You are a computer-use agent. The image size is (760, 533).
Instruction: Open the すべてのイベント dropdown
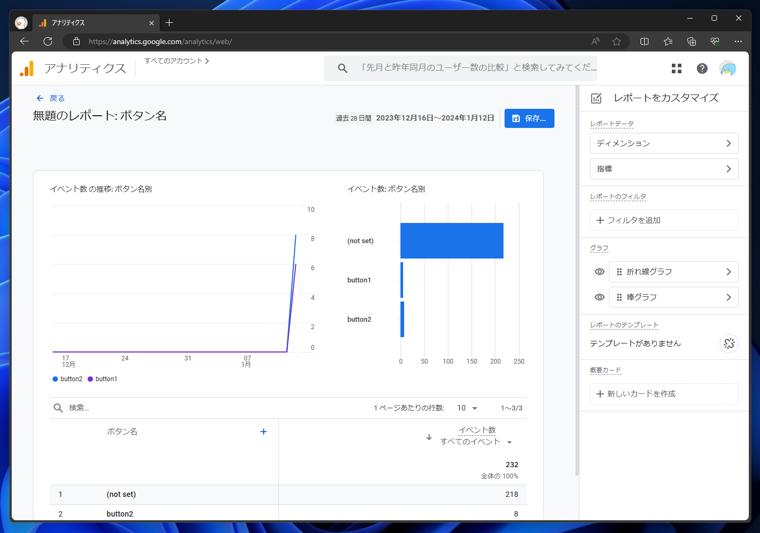click(x=476, y=442)
